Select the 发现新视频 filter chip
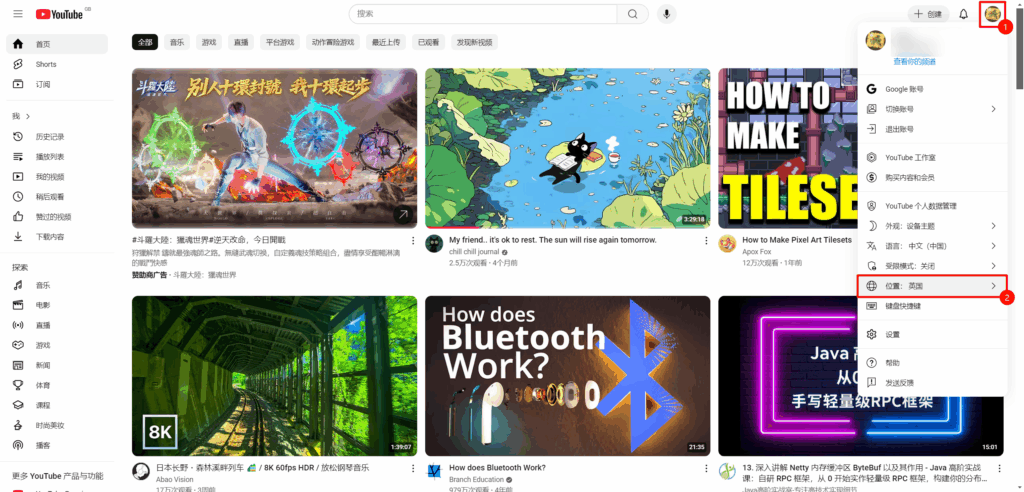 coord(475,42)
